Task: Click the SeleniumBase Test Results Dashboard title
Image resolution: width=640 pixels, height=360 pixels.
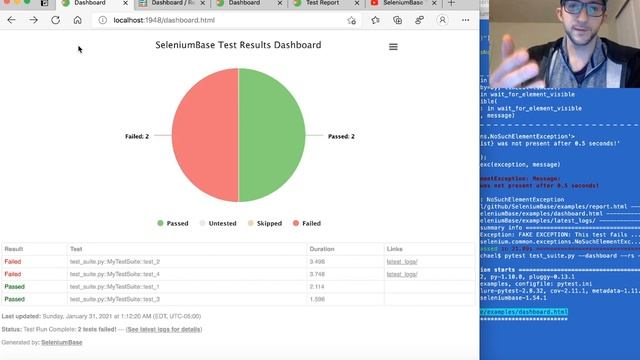Action: 238,45
